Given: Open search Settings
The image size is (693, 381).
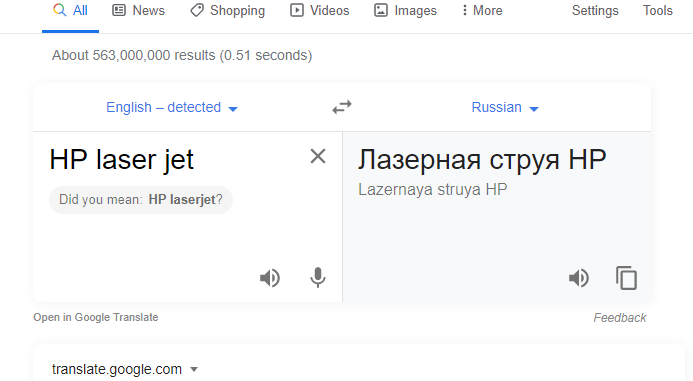Looking at the screenshot, I should tap(595, 11).
